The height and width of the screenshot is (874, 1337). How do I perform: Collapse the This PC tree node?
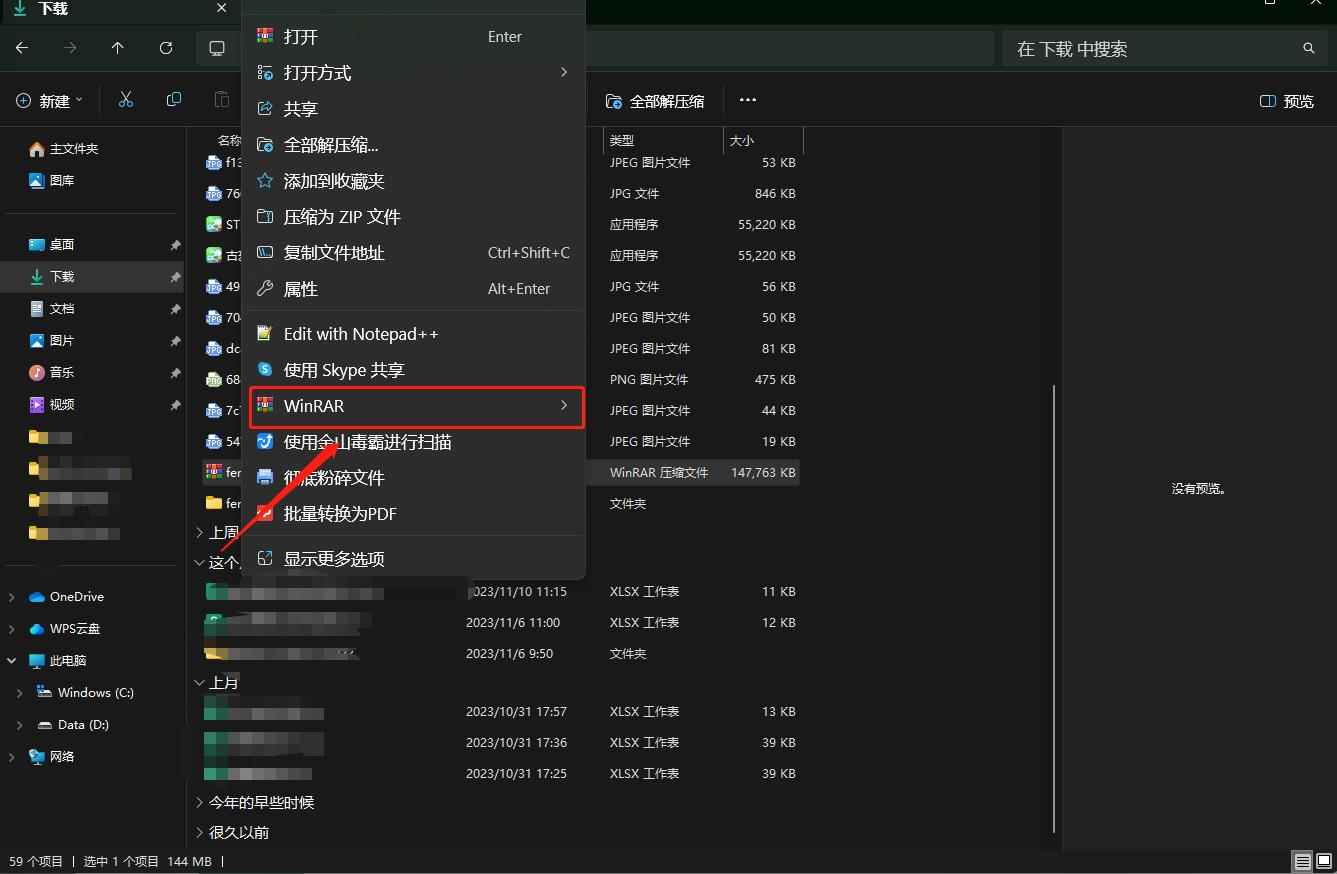coord(11,661)
